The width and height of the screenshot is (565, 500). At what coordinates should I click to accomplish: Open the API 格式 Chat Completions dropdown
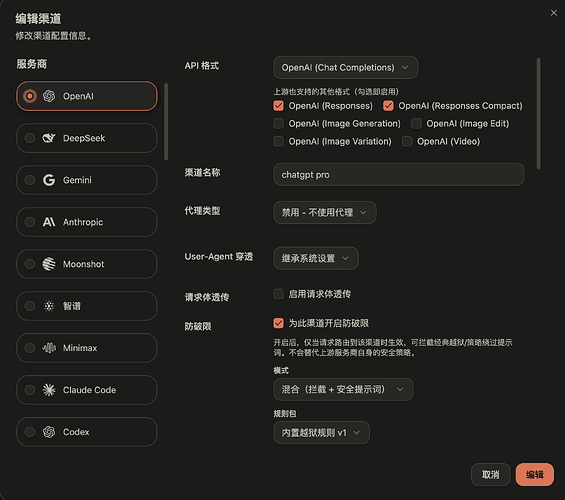click(x=346, y=67)
